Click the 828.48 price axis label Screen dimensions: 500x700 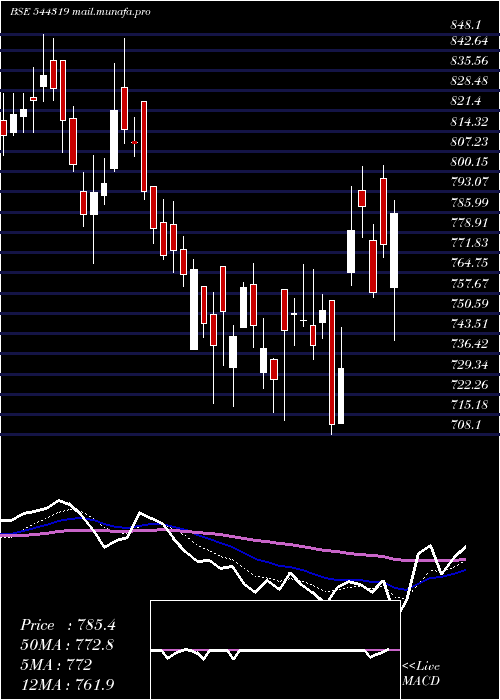(x=468, y=81)
